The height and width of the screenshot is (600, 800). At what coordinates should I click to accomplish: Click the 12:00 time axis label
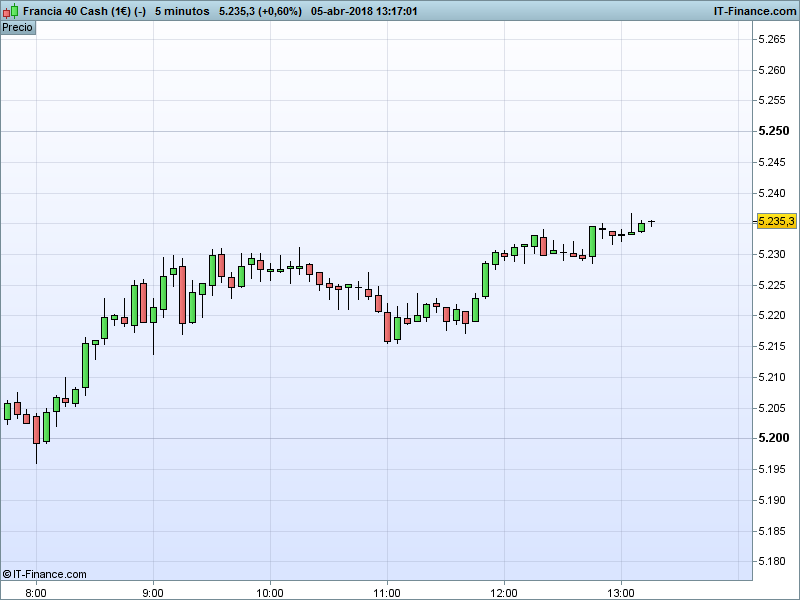coord(504,593)
